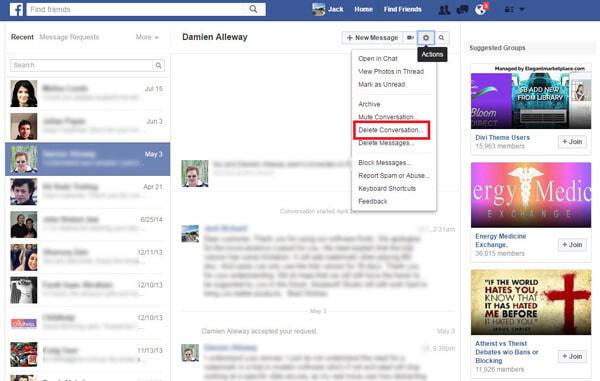Open the conversation dated 11/13/13

[x=88, y=355]
